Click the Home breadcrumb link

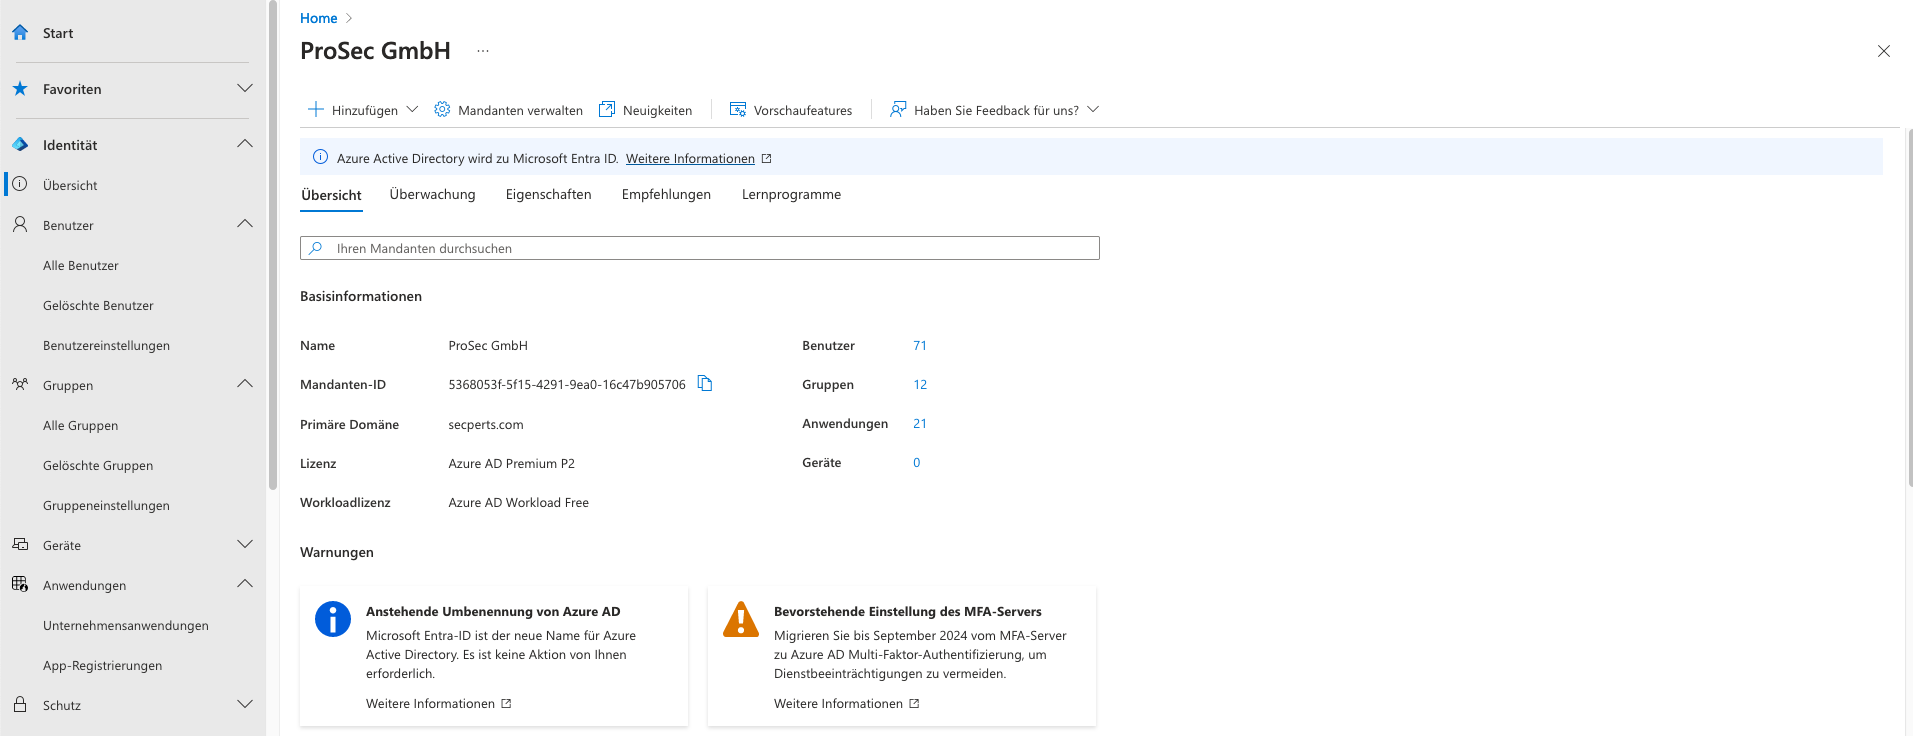coord(318,18)
